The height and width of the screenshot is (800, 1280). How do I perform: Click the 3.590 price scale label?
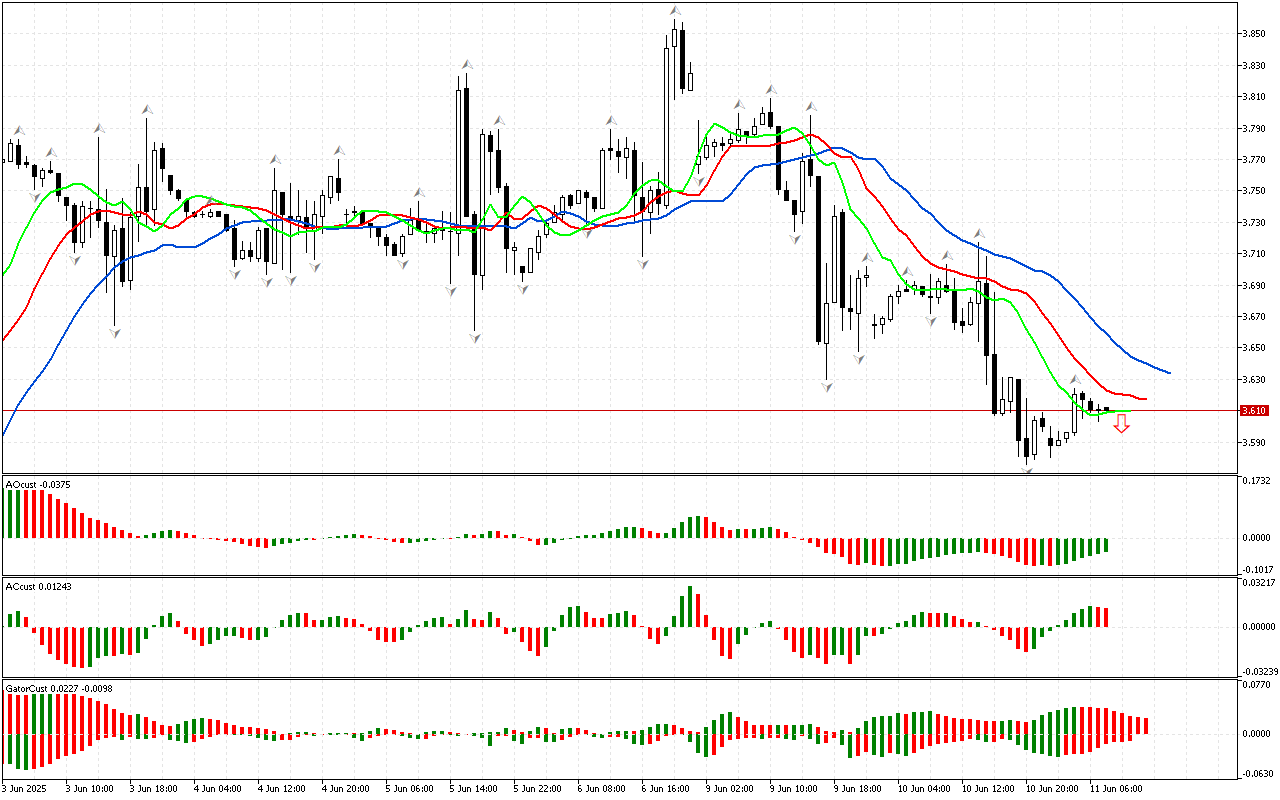pos(1254,442)
